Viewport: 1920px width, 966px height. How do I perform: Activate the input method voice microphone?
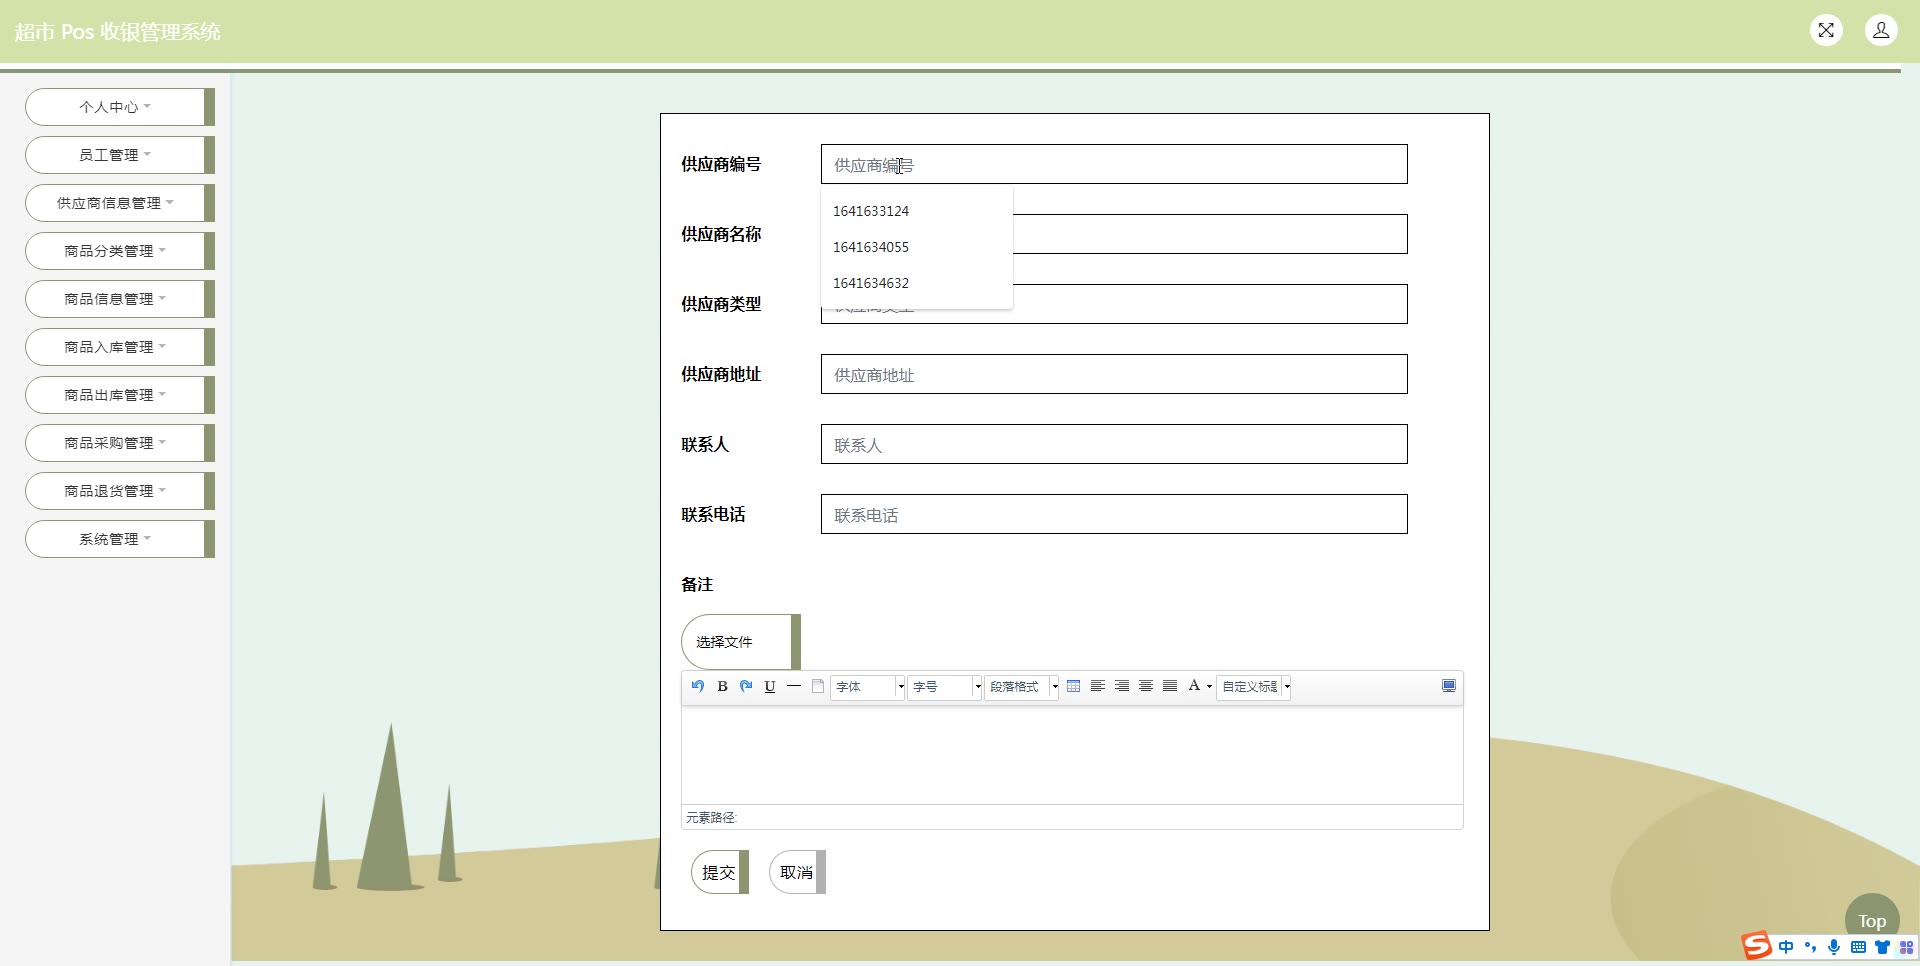coord(1834,947)
